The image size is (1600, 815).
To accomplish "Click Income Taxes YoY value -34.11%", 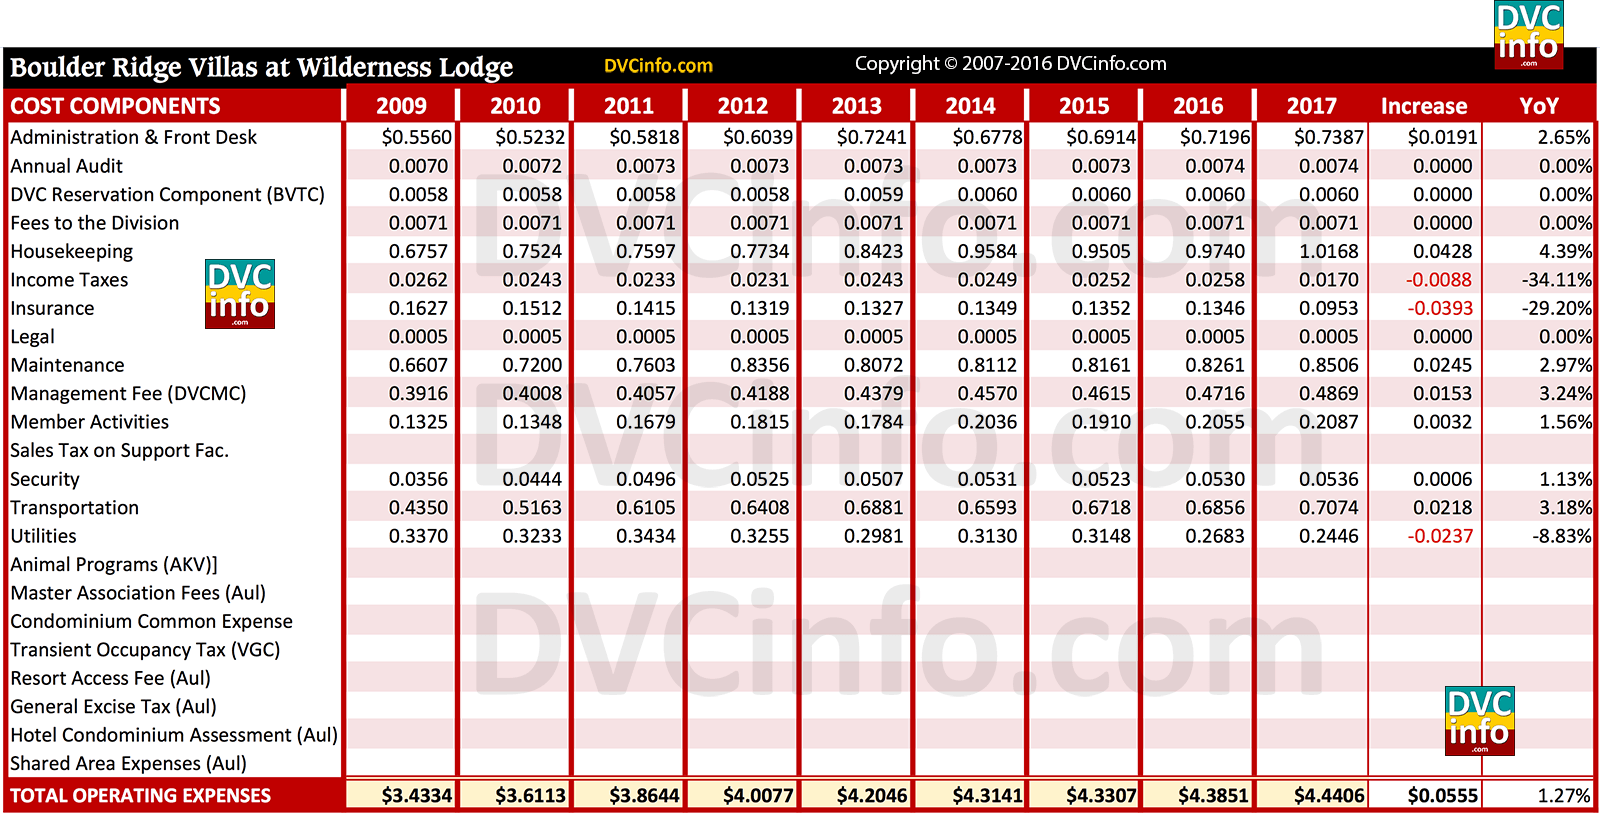I will [1557, 280].
